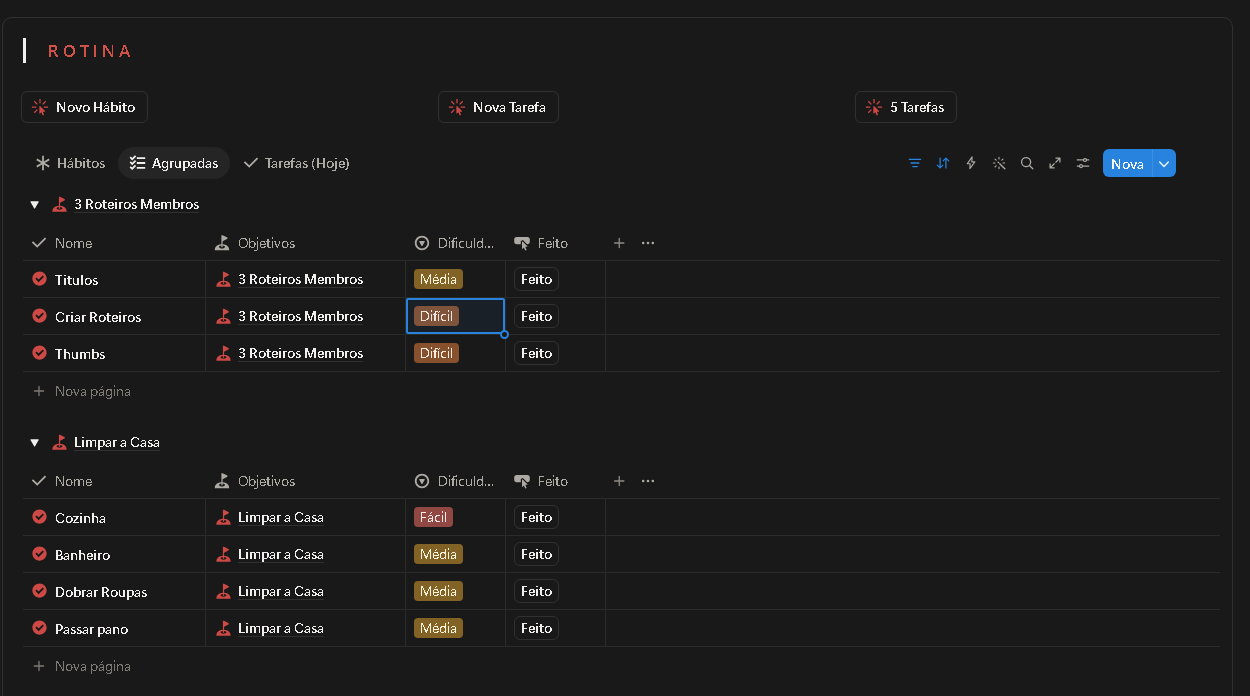Click the Nova Tarefa button

(498, 107)
